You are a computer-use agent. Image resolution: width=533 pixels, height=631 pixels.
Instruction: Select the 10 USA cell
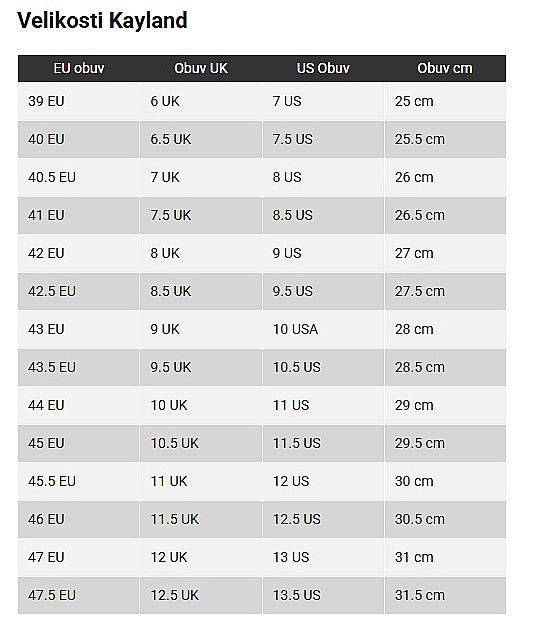(x=323, y=330)
